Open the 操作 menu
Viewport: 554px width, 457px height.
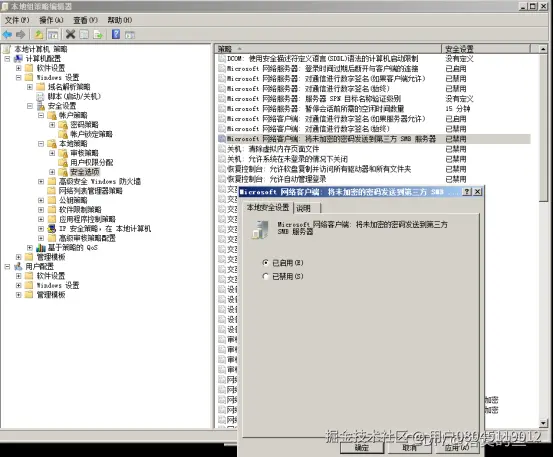[51, 20]
